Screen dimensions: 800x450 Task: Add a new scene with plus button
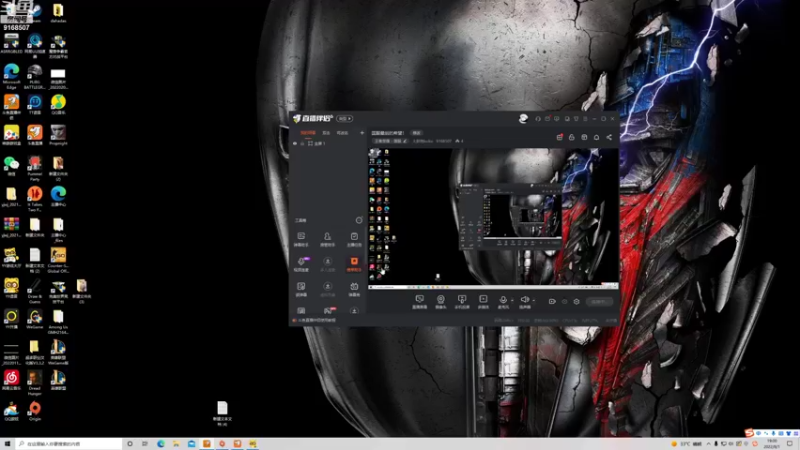[362, 133]
